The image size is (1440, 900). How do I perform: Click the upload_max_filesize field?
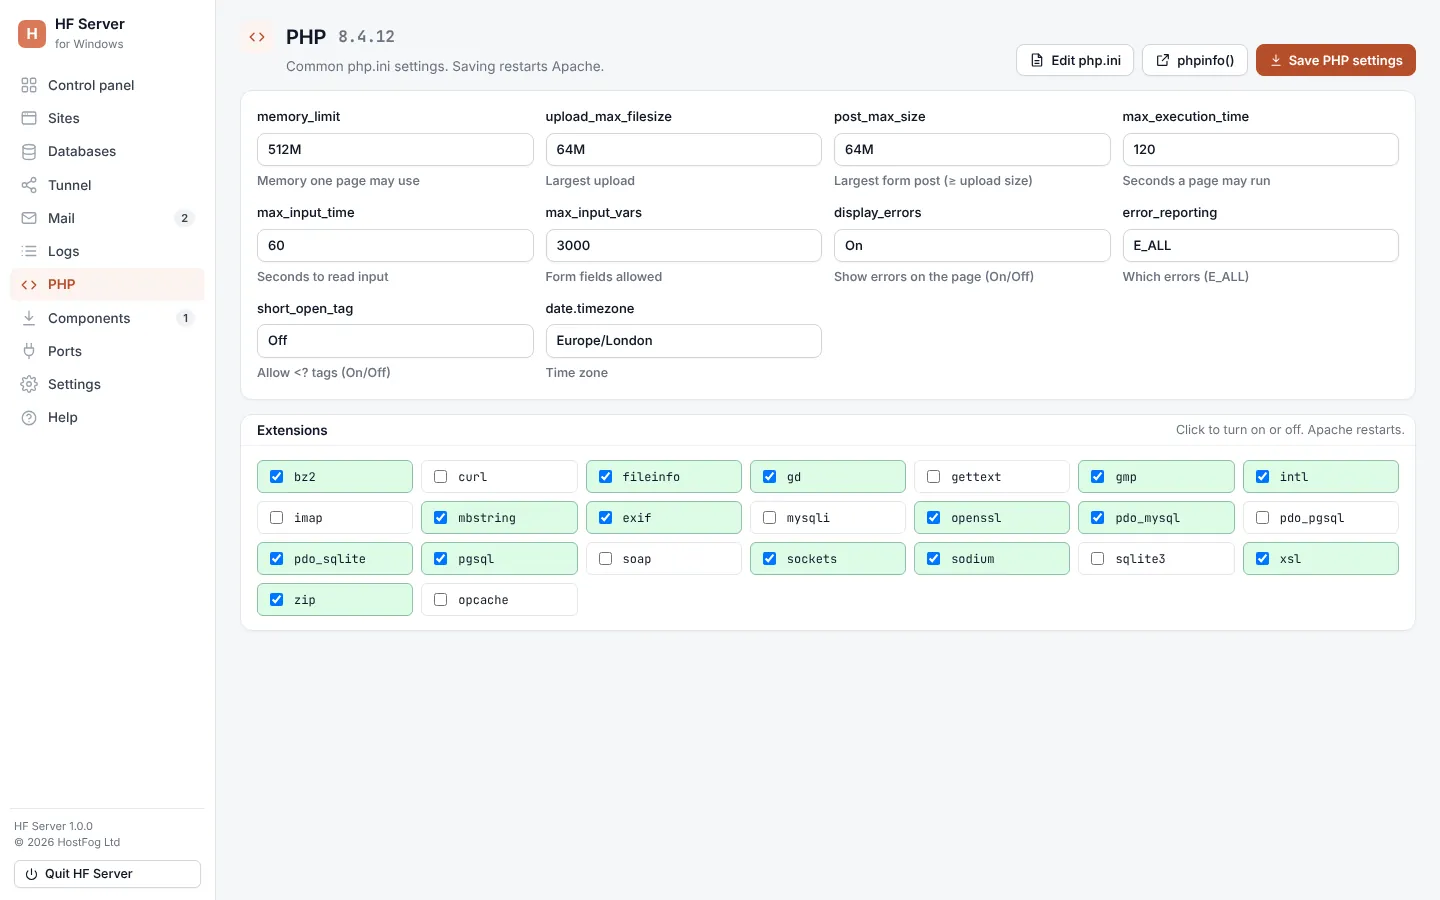(683, 149)
